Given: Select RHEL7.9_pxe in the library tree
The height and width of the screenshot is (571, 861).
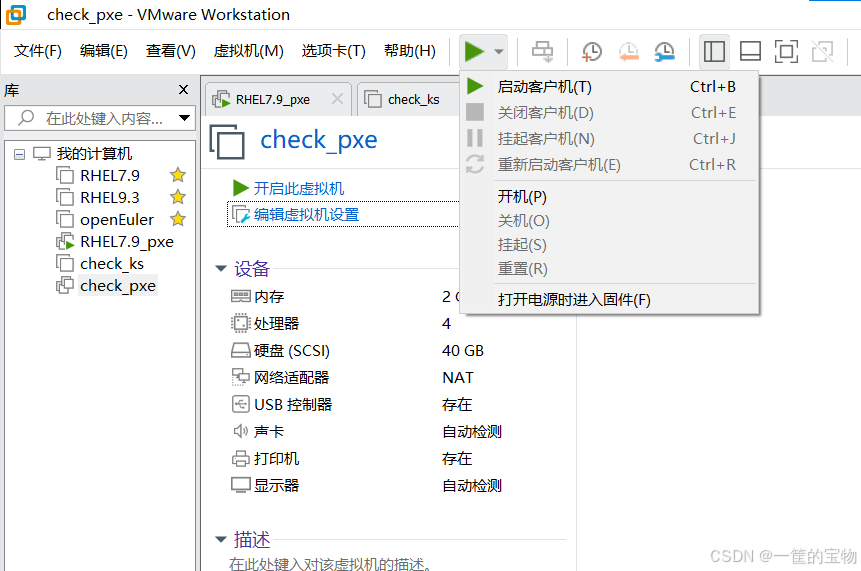Looking at the screenshot, I should tap(127, 242).
